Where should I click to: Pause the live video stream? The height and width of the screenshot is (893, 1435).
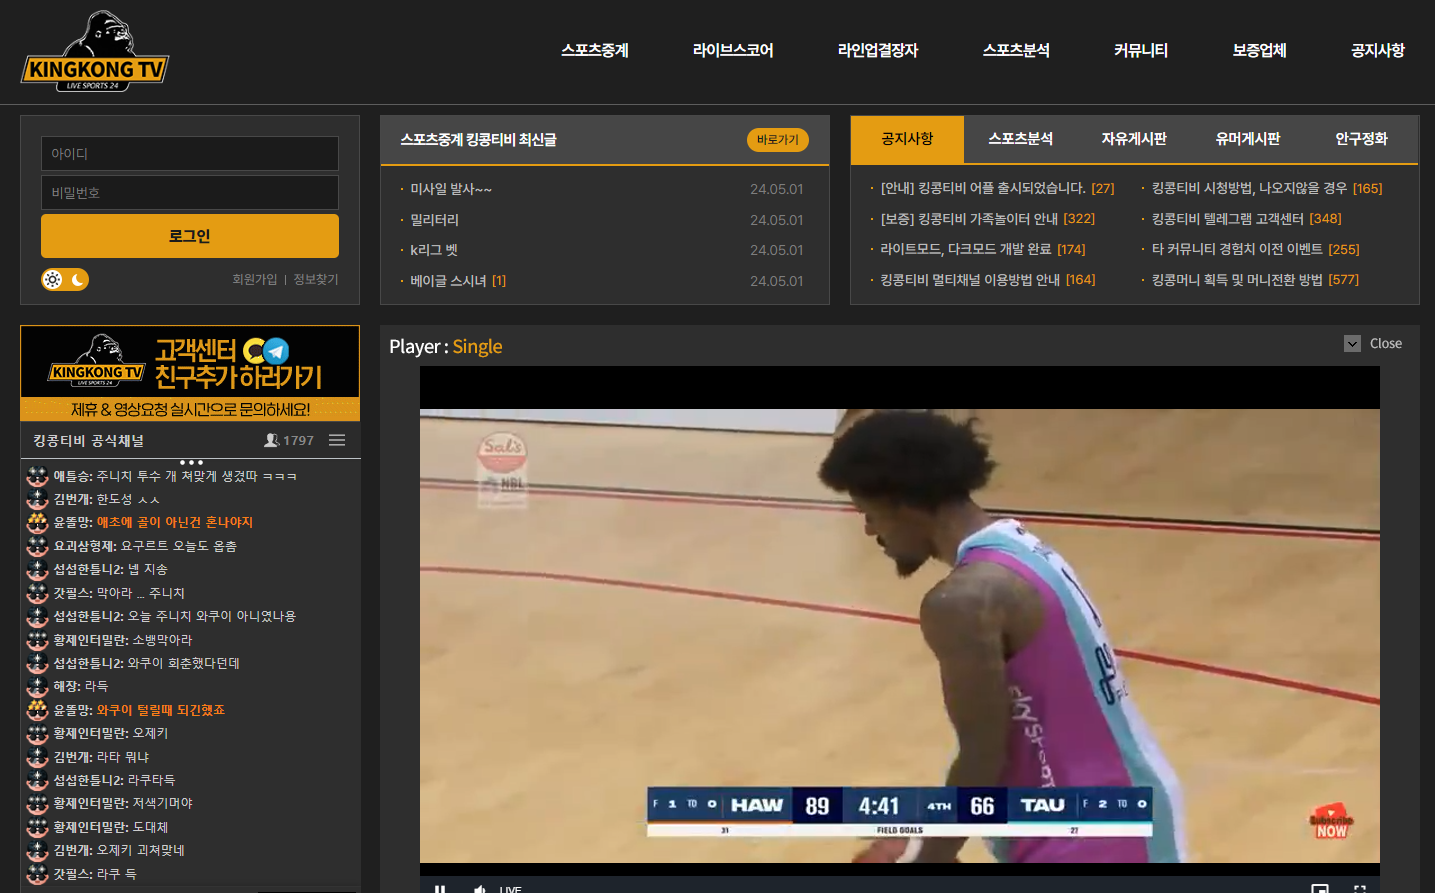point(440,888)
